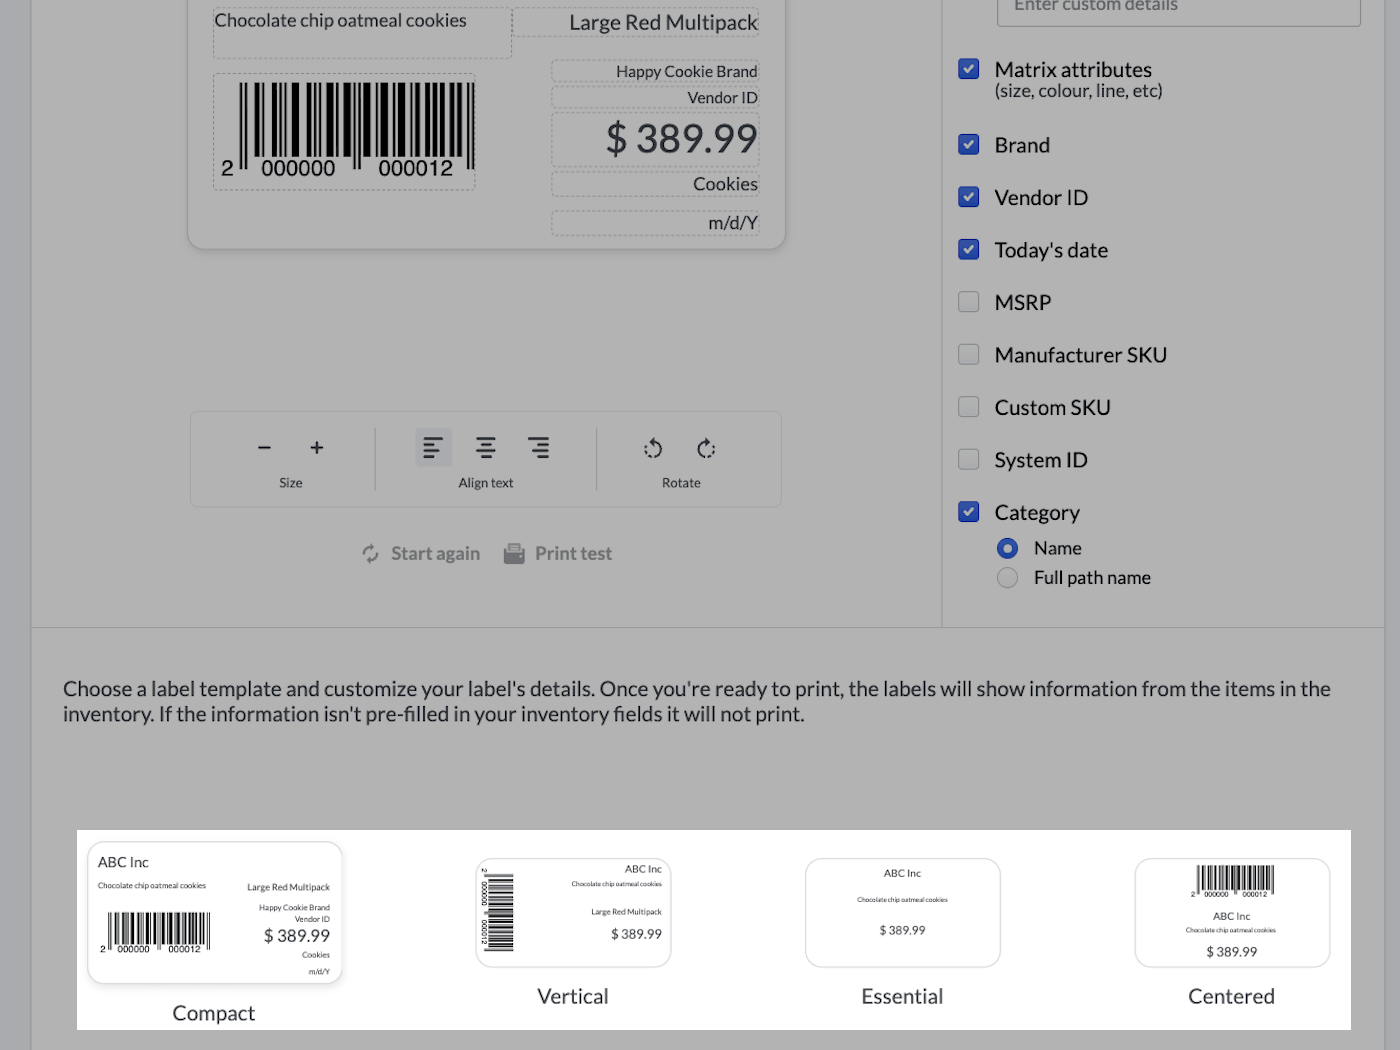1400x1050 pixels.
Task: Select Full path name radio option
Action: tap(1007, 578)
